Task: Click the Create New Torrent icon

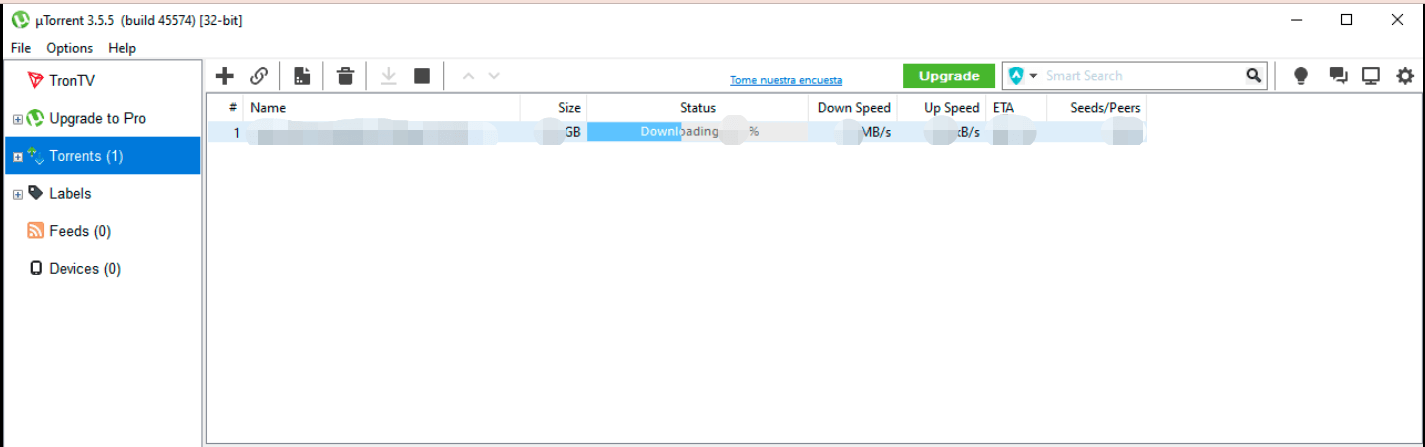Action: [302, 76]
